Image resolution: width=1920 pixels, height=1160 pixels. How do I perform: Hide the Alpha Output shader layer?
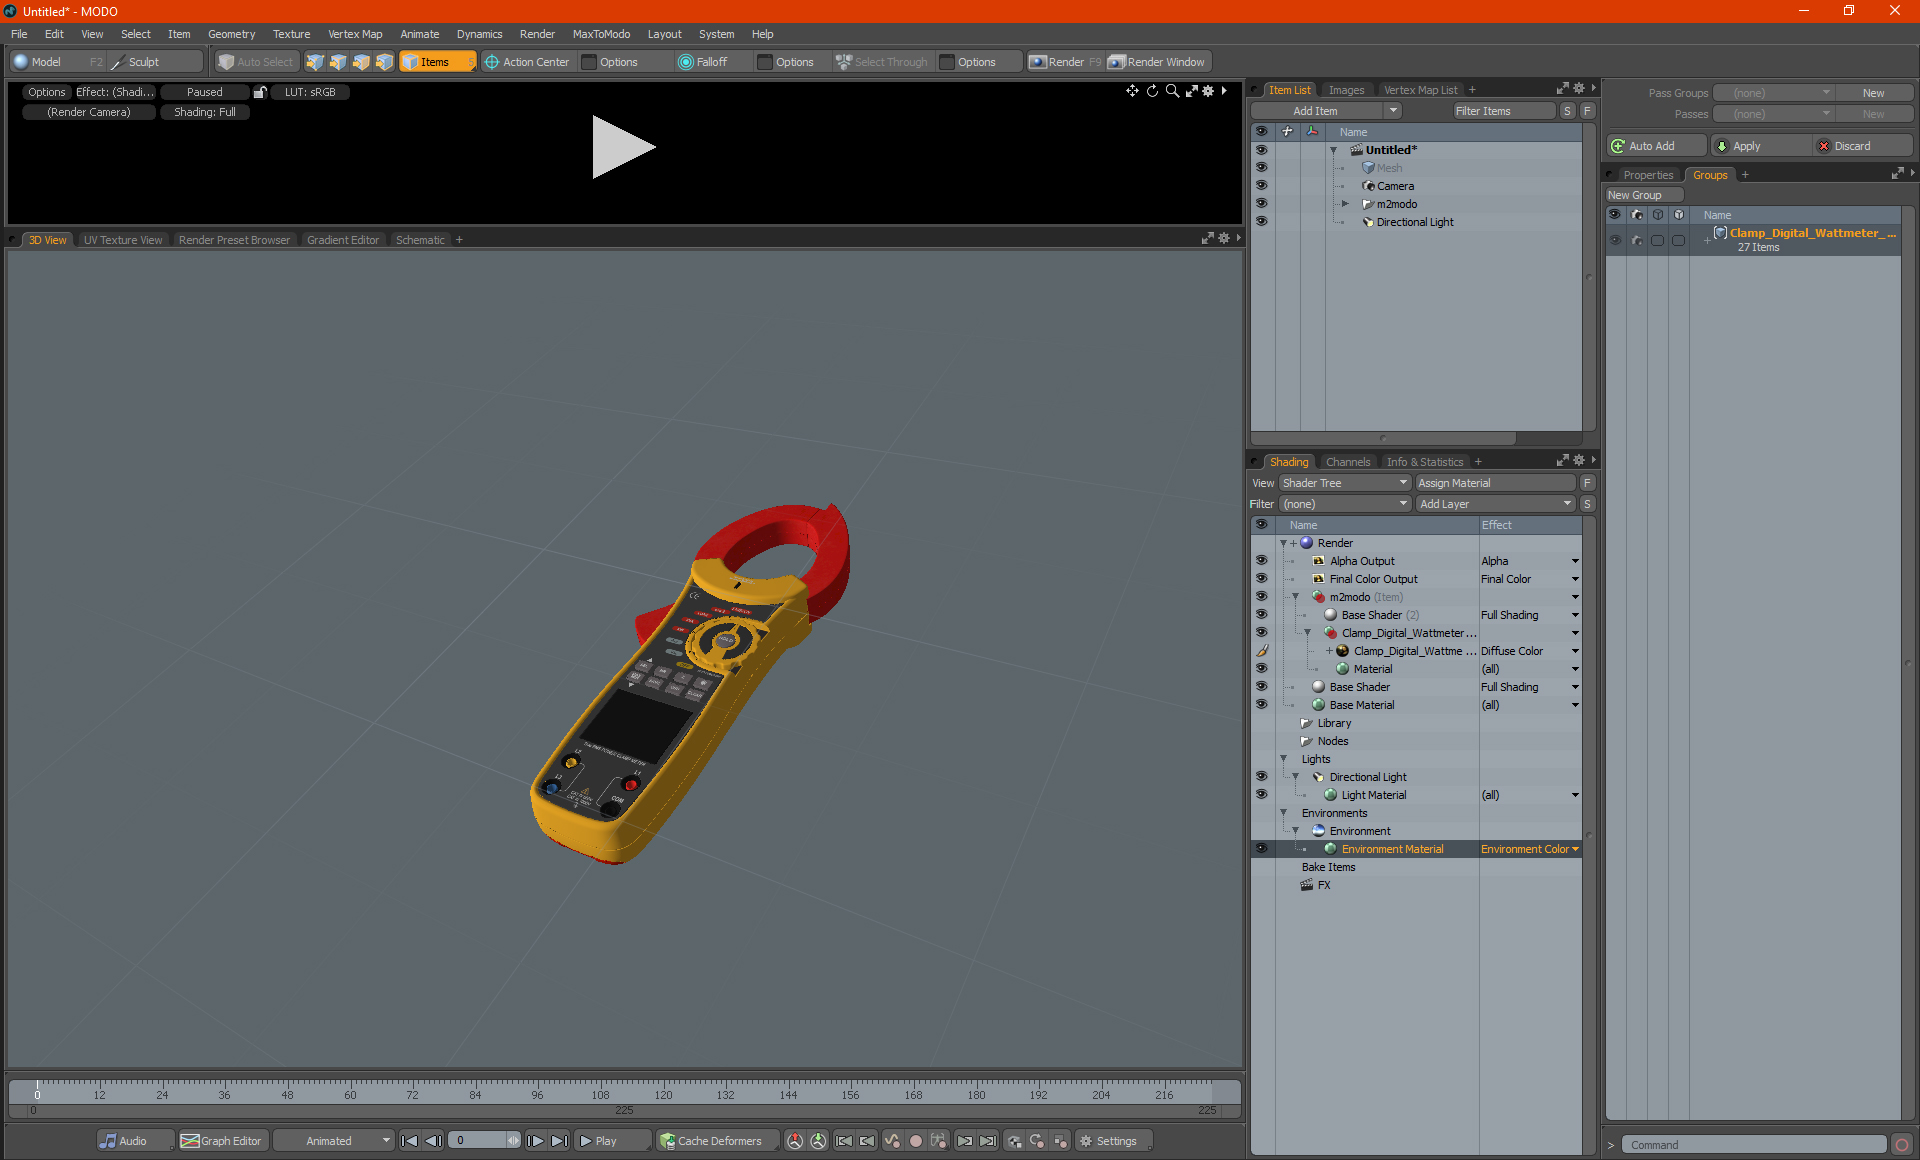coord(1261,561)
